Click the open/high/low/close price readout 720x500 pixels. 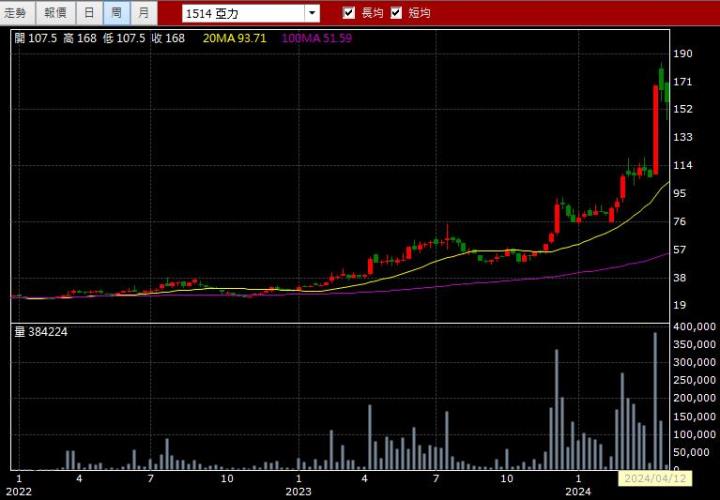point(99,38)
